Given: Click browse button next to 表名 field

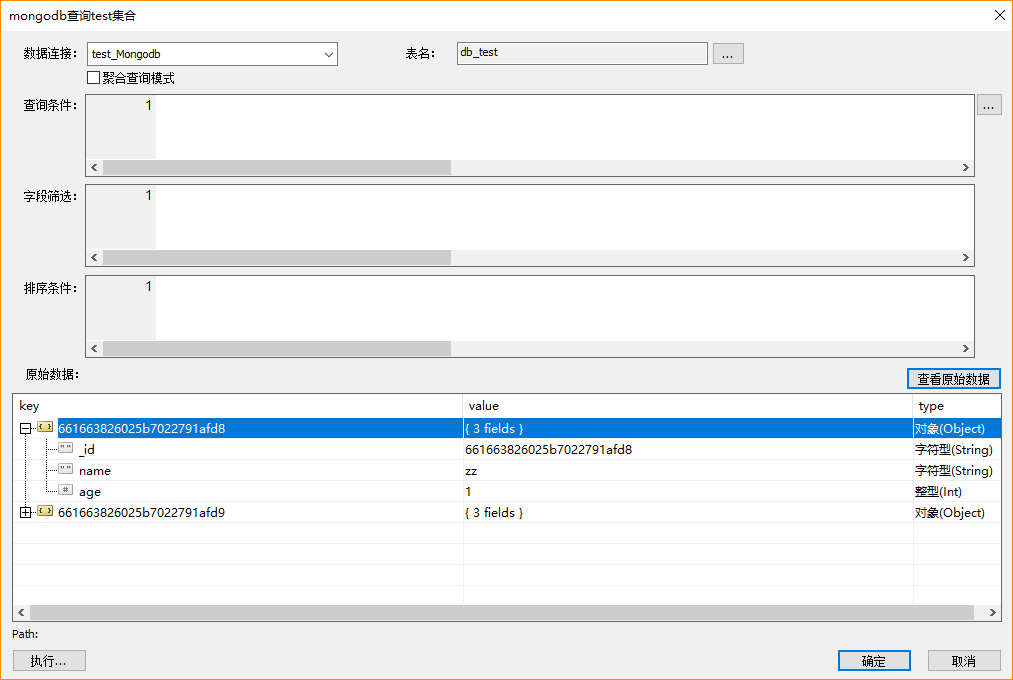Looking at the screenshot, I should (x=727, y=55).
